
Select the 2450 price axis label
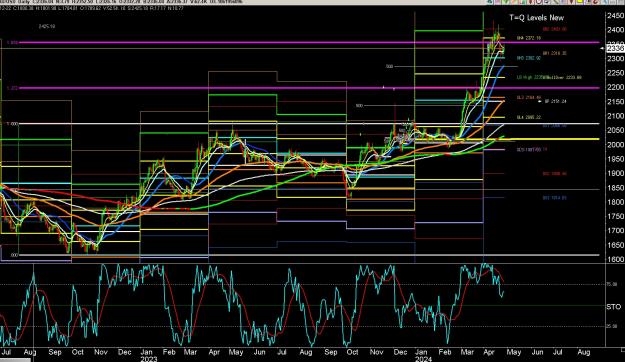pos(615,16)
